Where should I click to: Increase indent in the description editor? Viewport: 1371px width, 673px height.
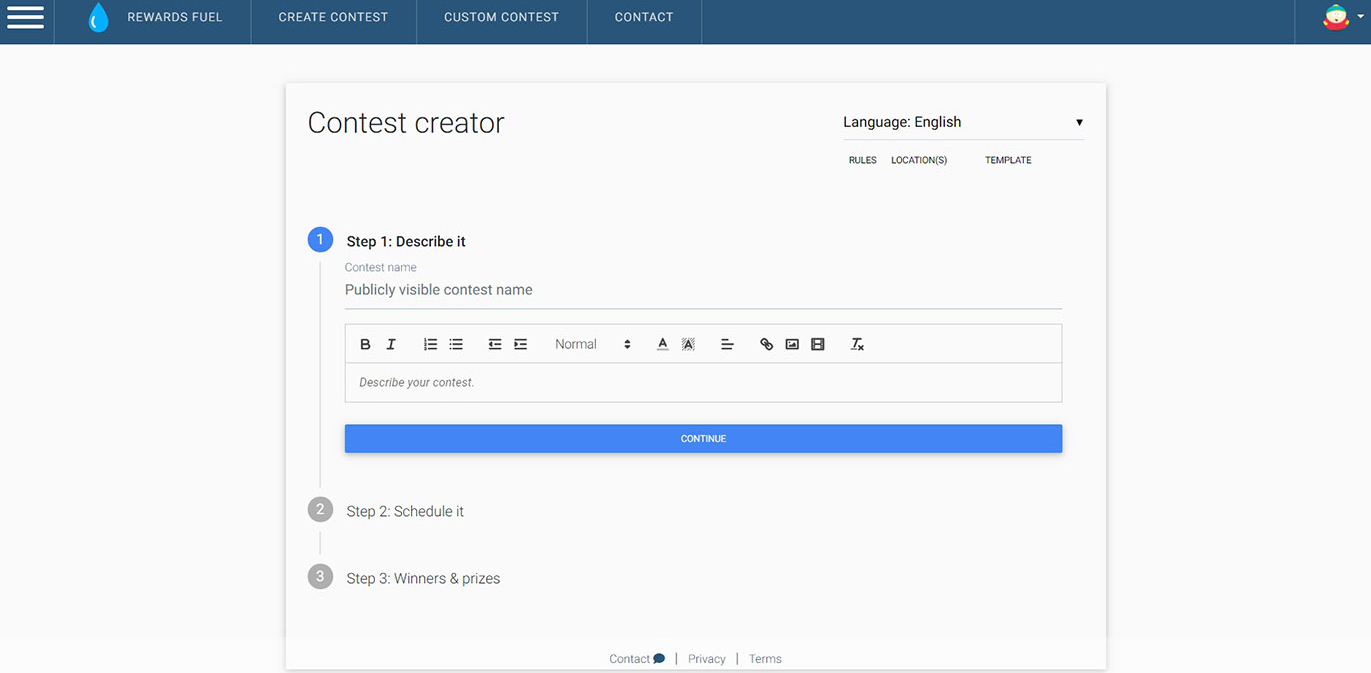pyautogui.click(x=521, y=344)
